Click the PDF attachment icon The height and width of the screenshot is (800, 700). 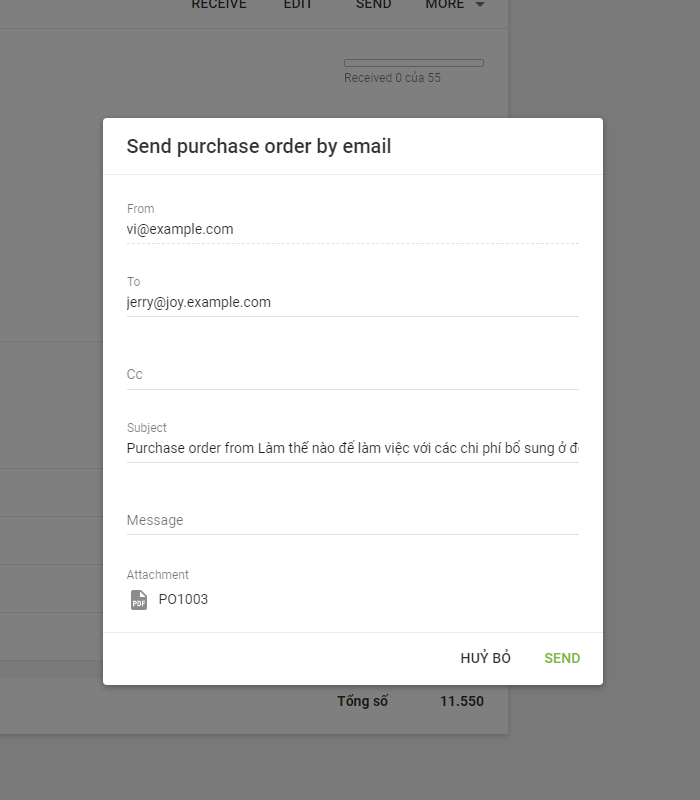point(139,600)
